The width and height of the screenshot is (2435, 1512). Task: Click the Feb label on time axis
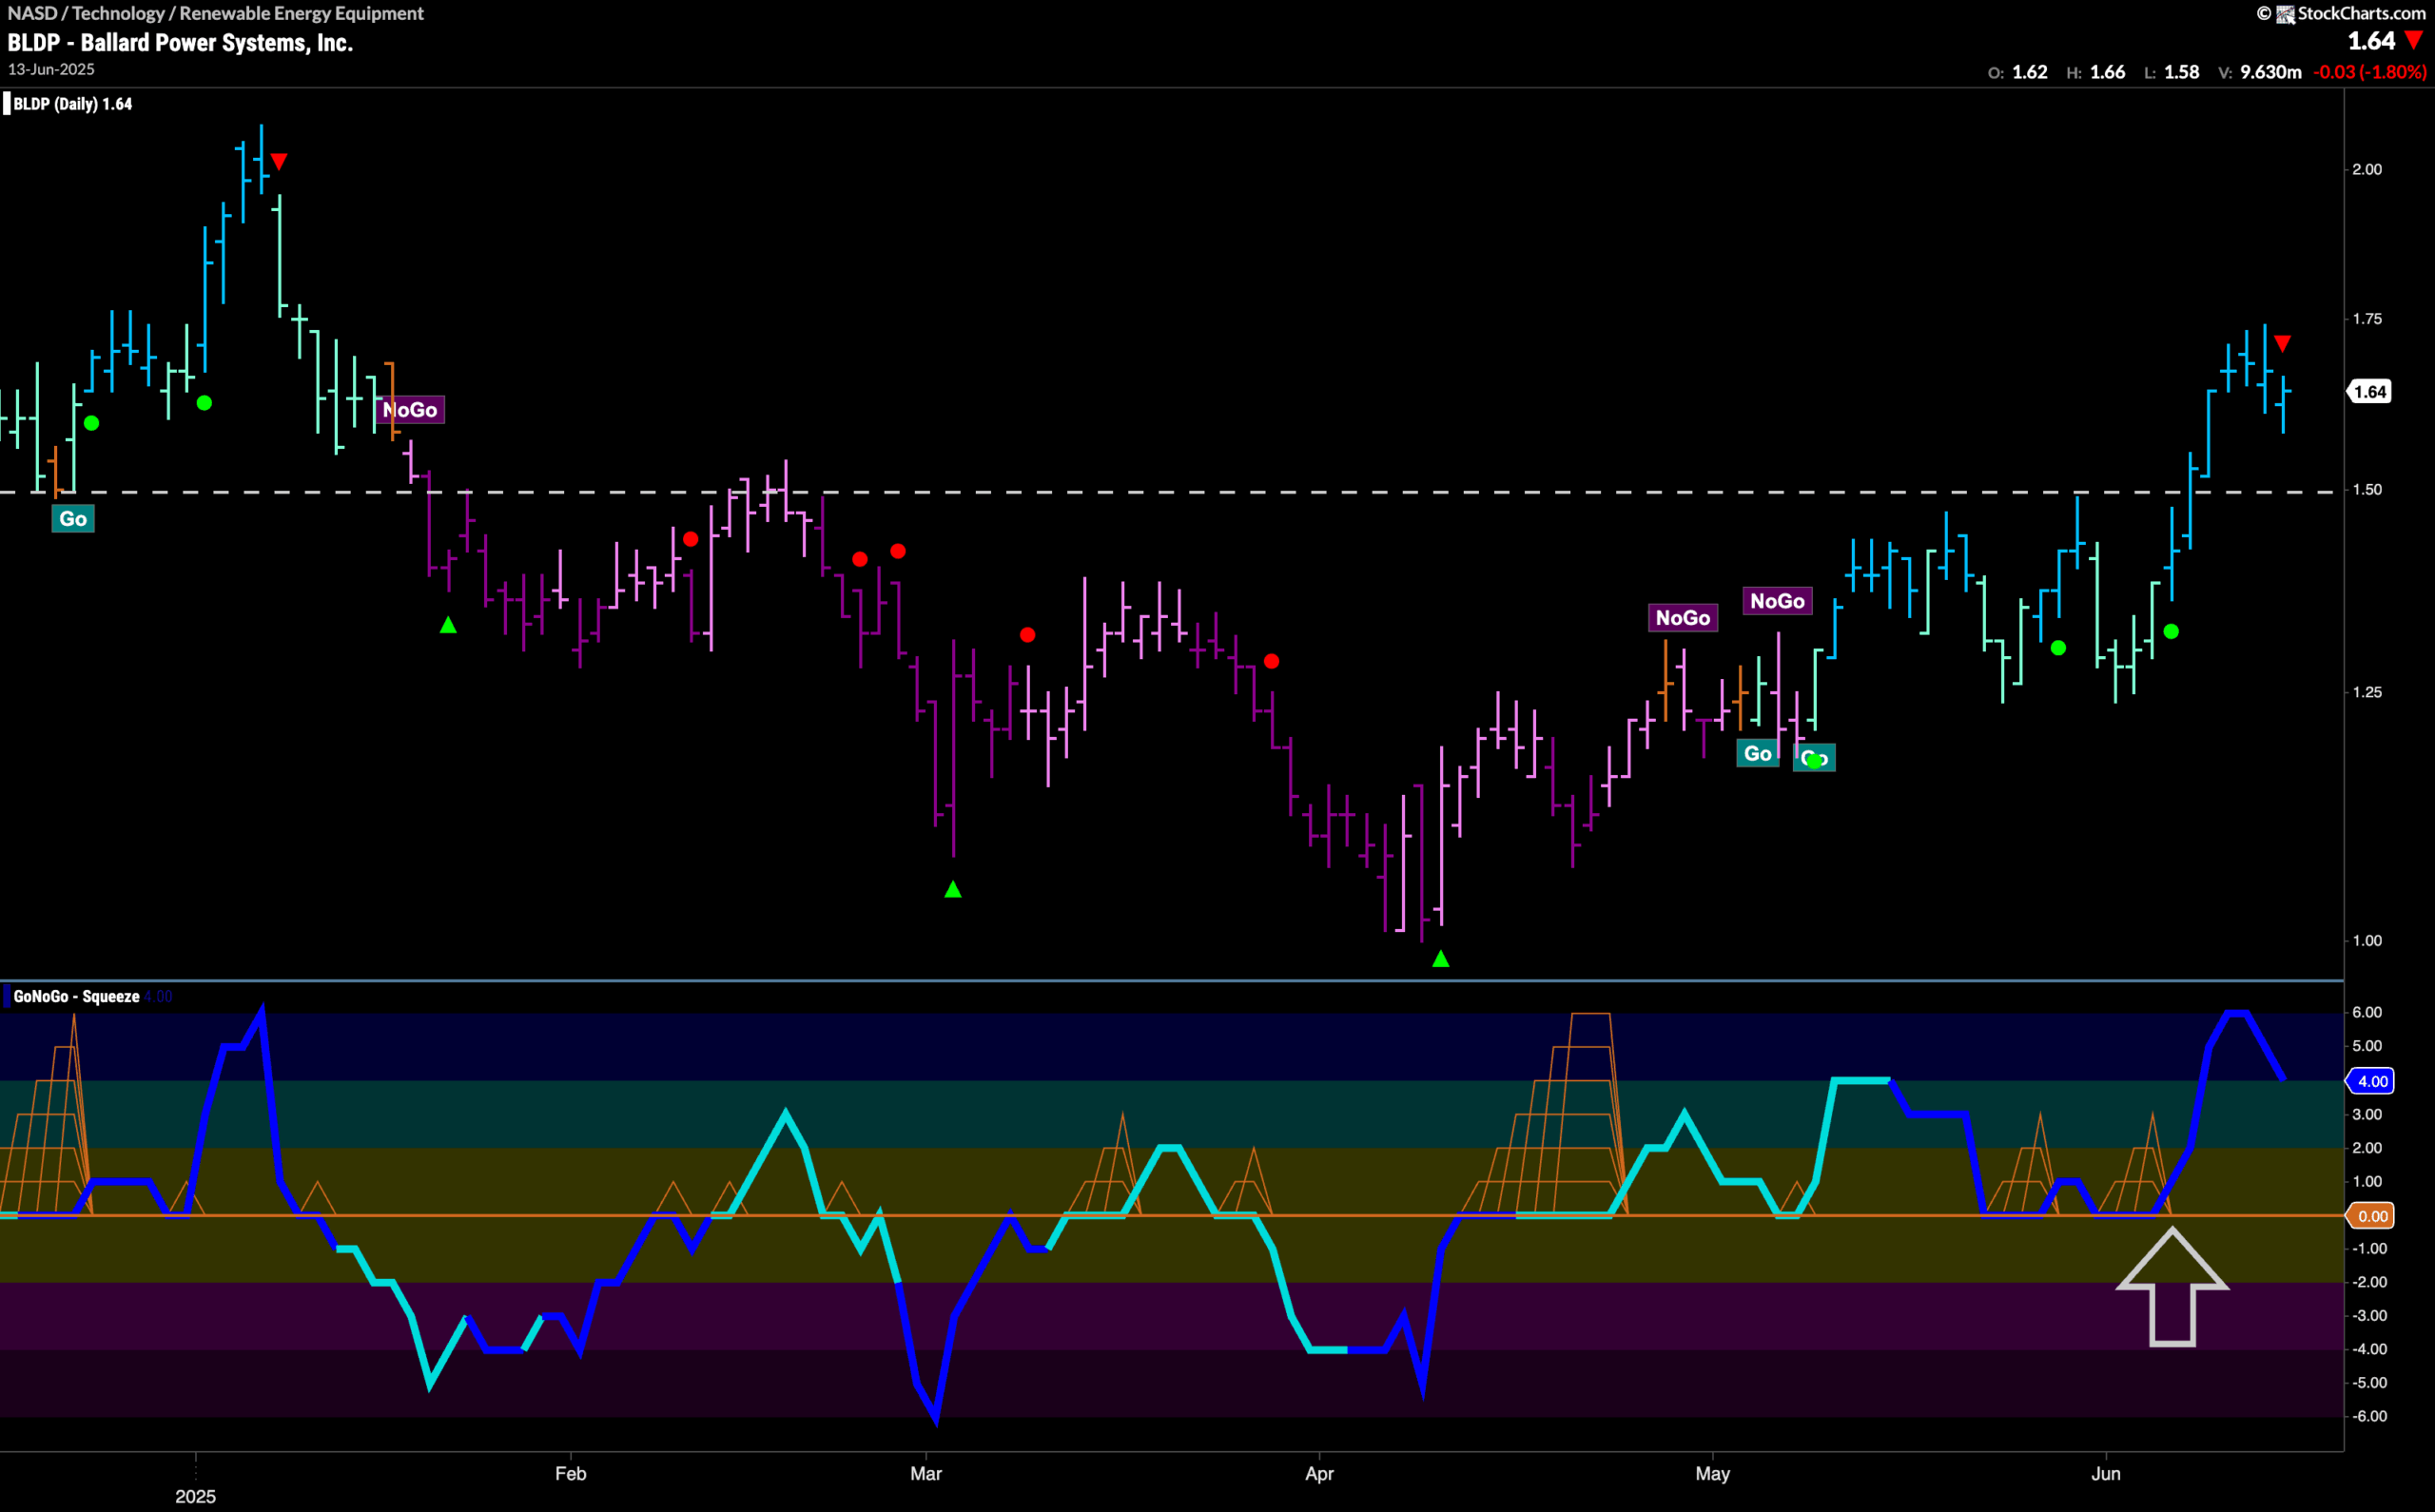(570, 1473)
